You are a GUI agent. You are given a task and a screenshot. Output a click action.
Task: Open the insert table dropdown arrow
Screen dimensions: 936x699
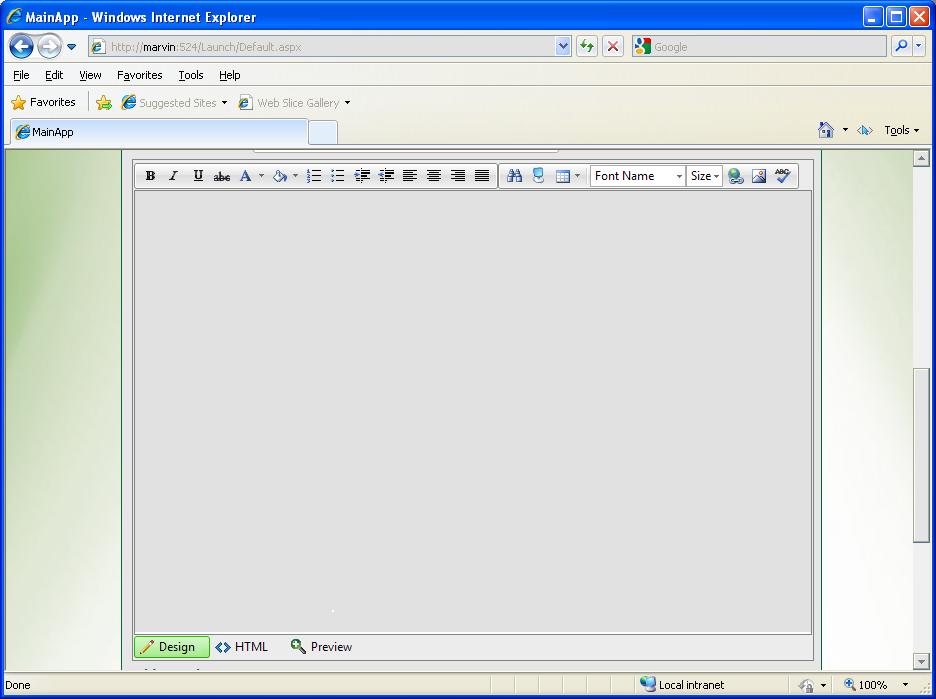[577, 175]
